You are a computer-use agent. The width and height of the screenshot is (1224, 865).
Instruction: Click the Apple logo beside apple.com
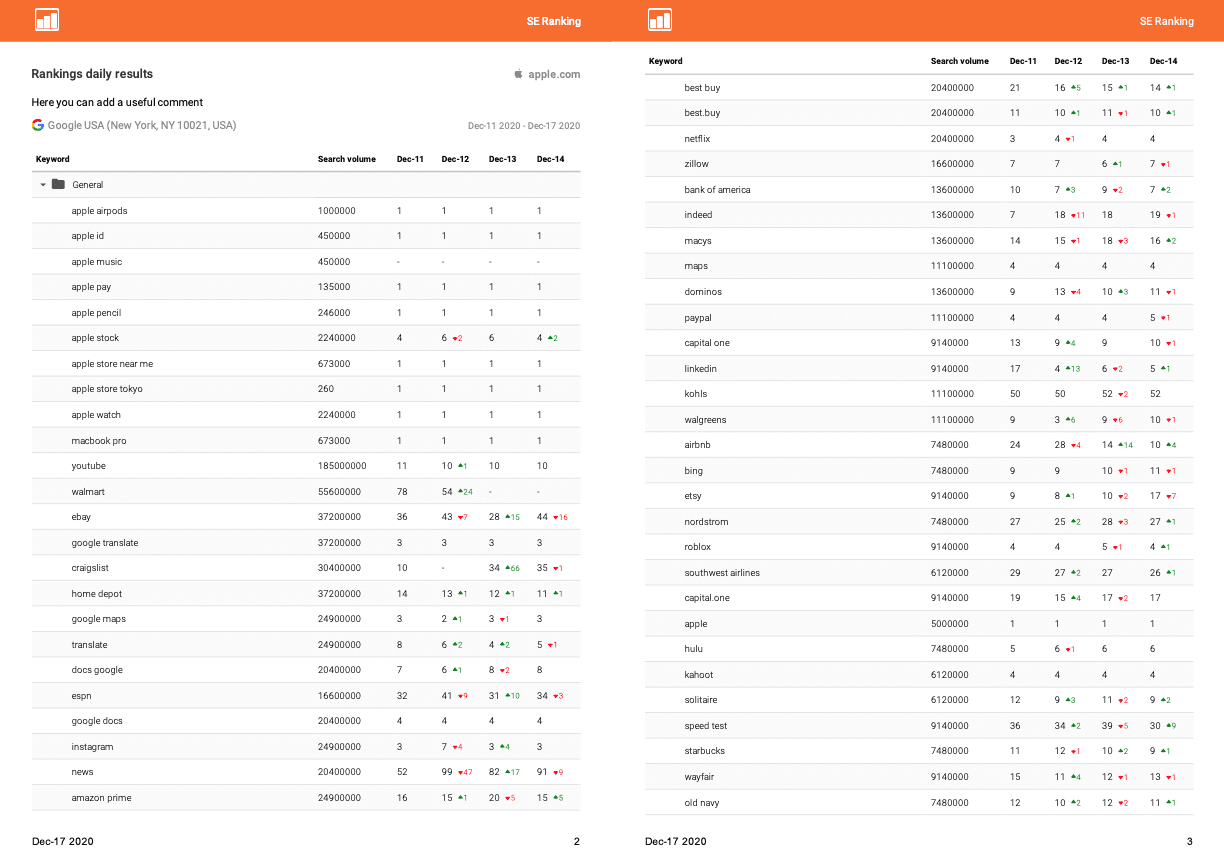click(x=518, y=74)
